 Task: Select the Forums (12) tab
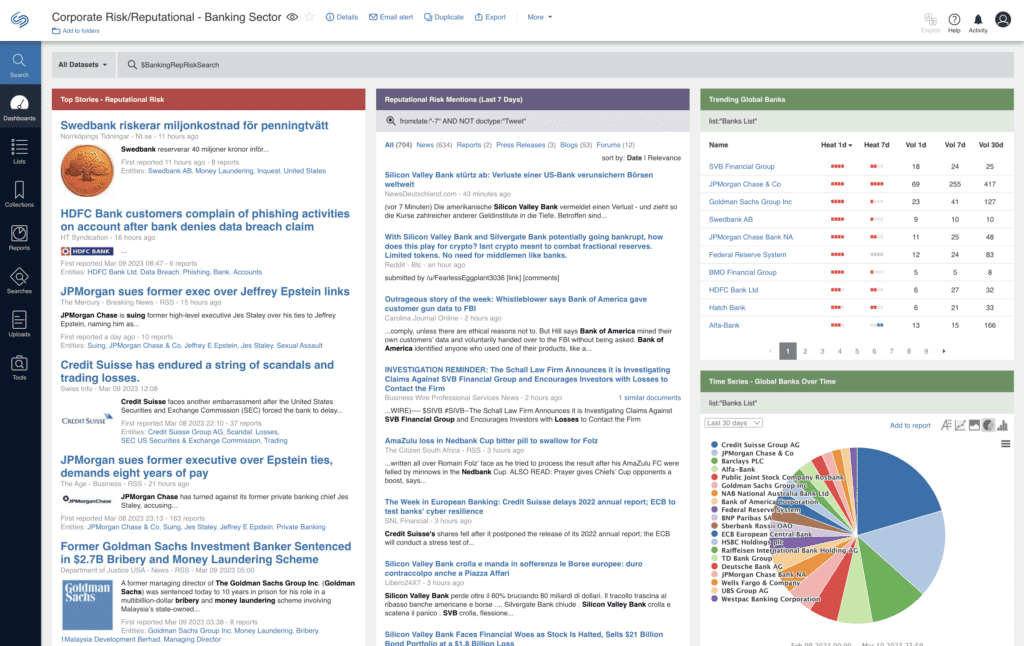click(x=615, y=145)
